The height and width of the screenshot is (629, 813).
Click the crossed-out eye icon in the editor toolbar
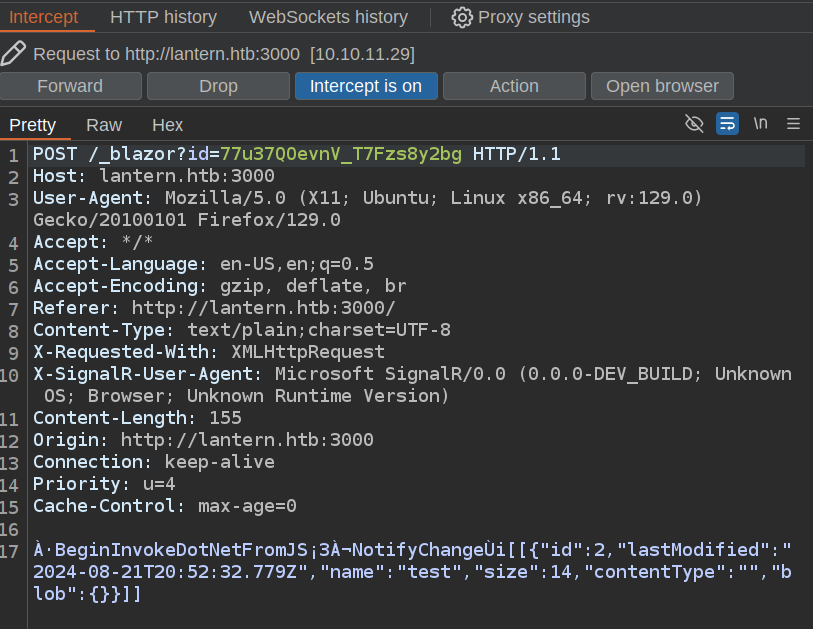point(694,124)
